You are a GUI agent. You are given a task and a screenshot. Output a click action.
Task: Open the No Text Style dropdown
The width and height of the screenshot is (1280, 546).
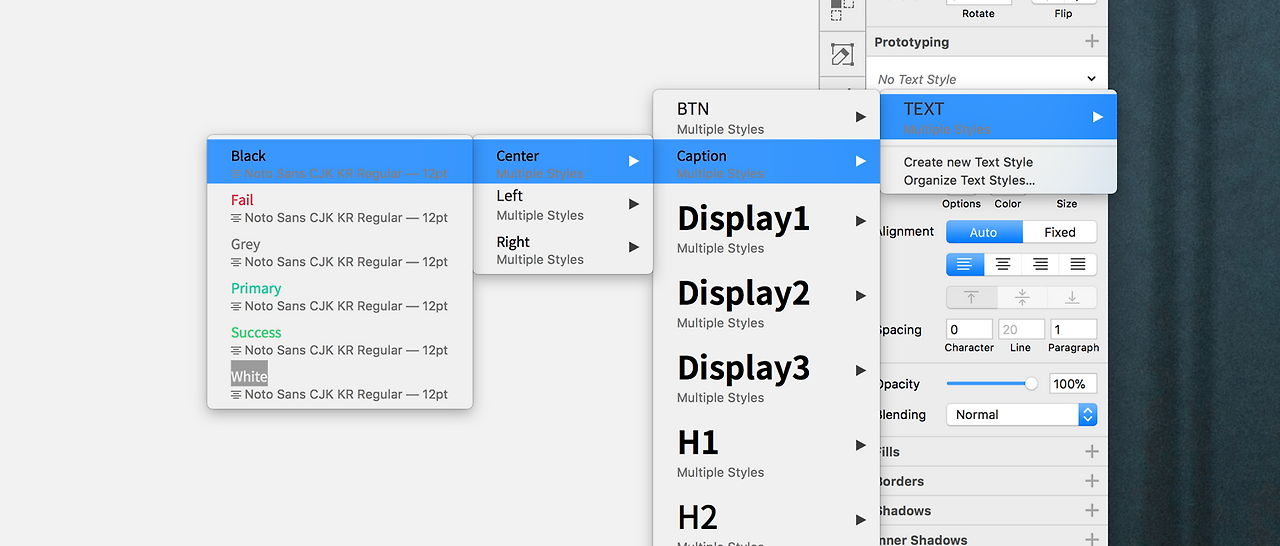tap(987, 79)
